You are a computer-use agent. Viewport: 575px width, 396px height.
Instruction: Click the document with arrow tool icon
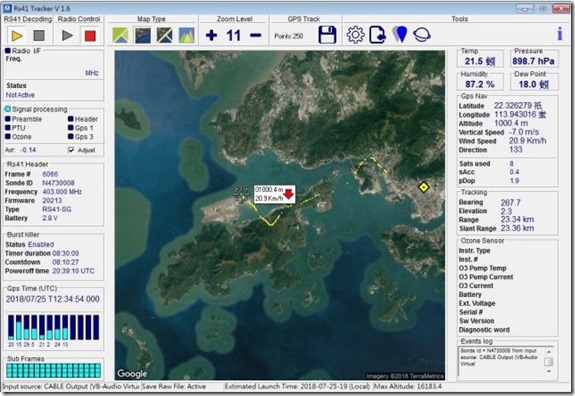(x=377, y=35)
